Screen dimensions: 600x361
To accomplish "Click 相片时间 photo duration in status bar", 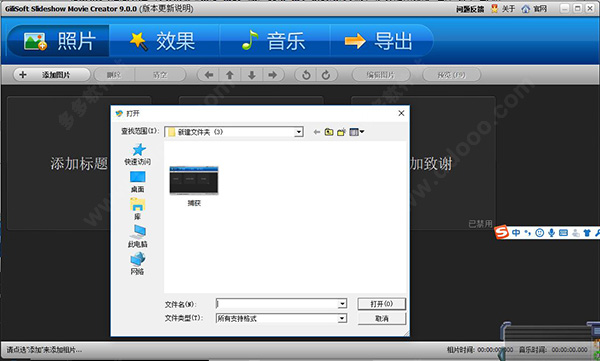I will coord(480,350).
